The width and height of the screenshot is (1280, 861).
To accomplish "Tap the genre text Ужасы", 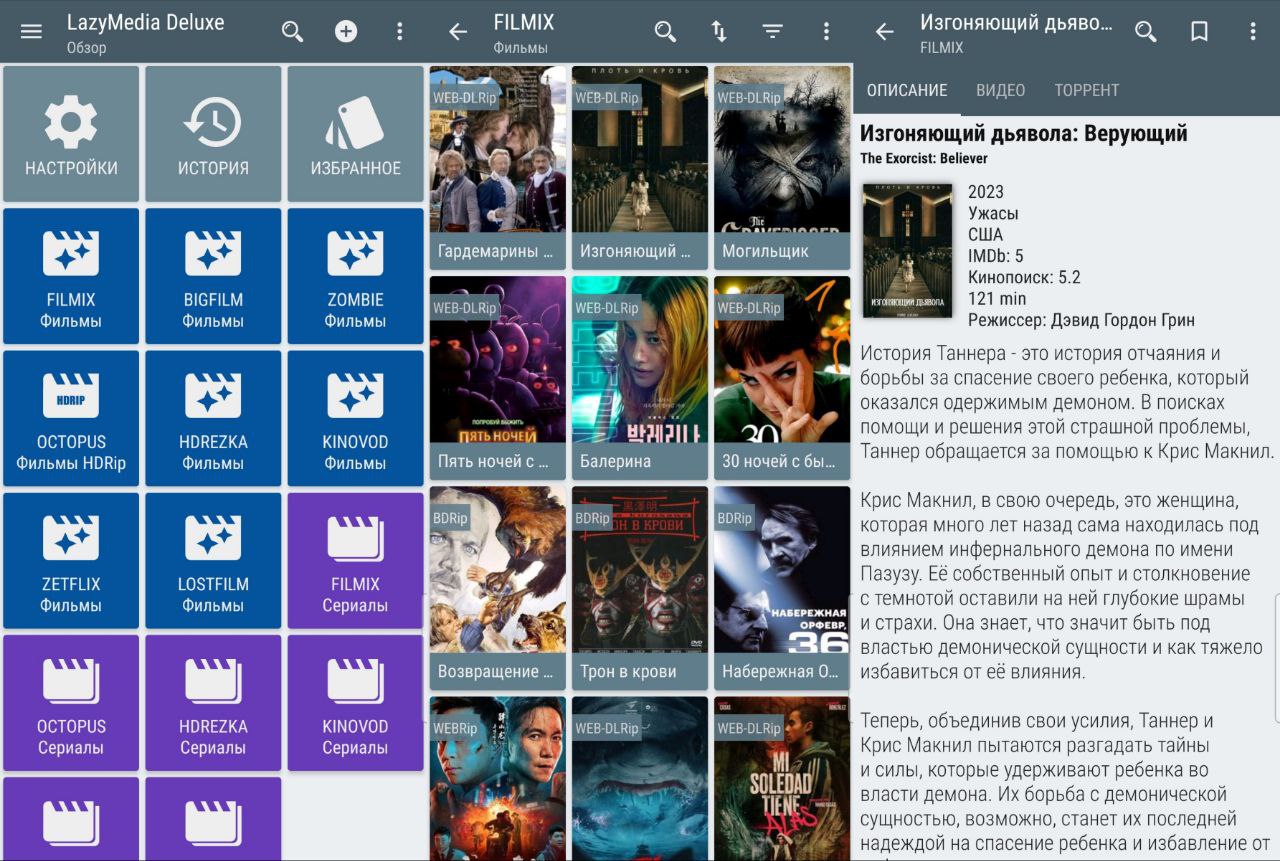I will 995,213.
